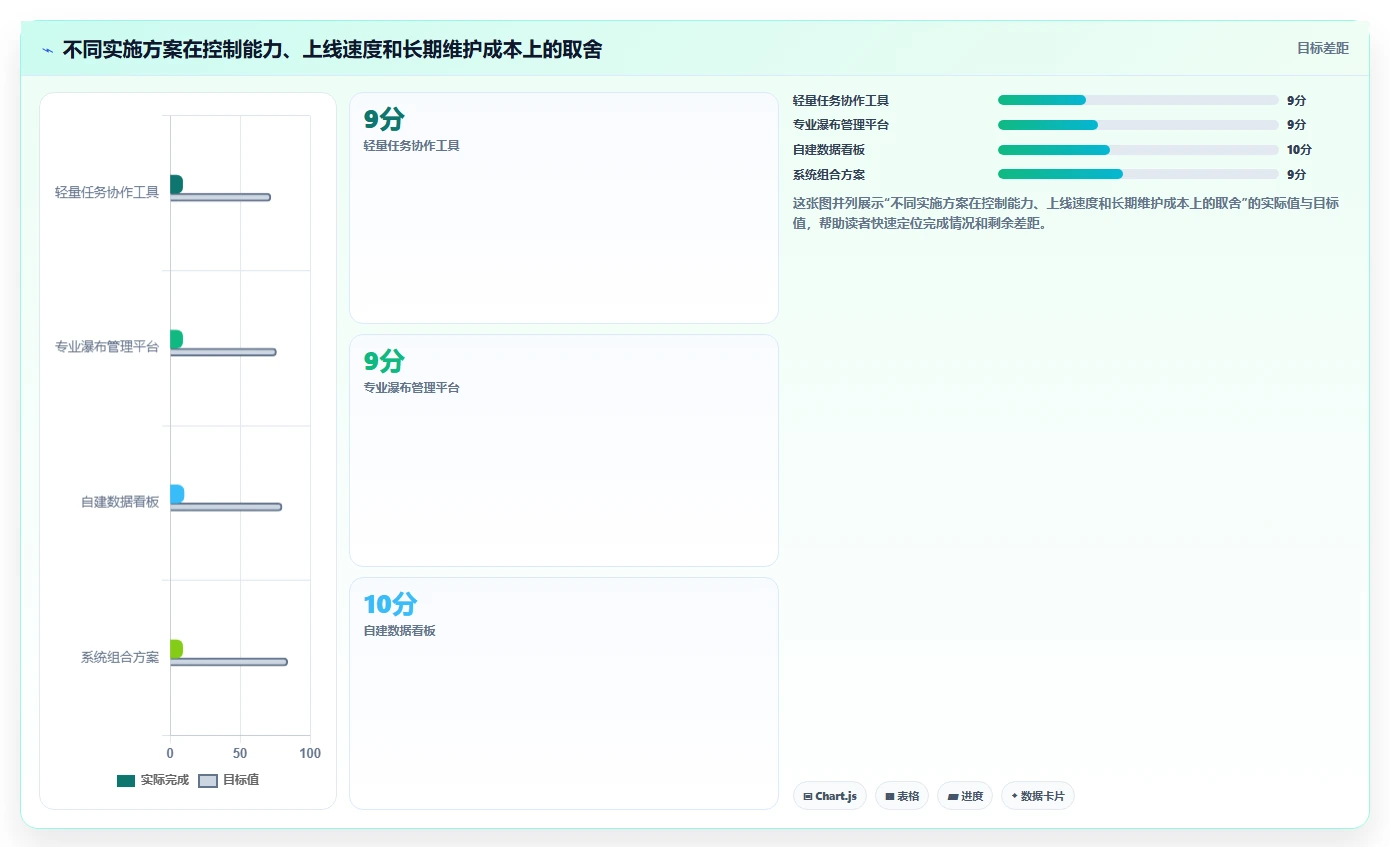Click the 9分 value after the 系统组合方案 progress bar

pyautogui.click(x=1296, y=174)
